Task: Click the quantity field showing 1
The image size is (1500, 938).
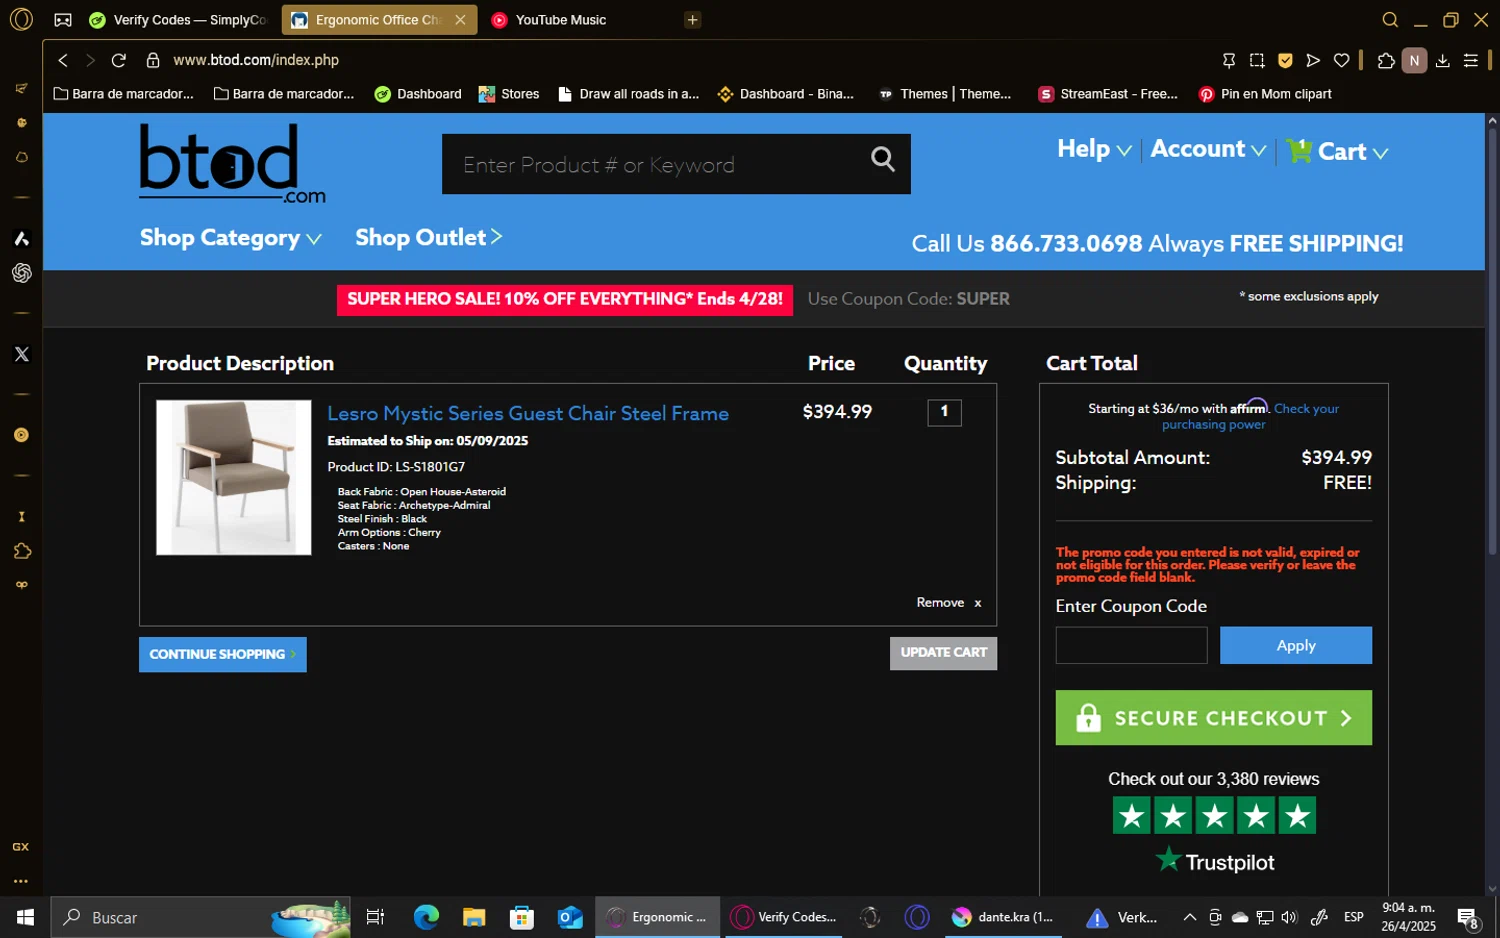Action: click(x=944, y=412)
